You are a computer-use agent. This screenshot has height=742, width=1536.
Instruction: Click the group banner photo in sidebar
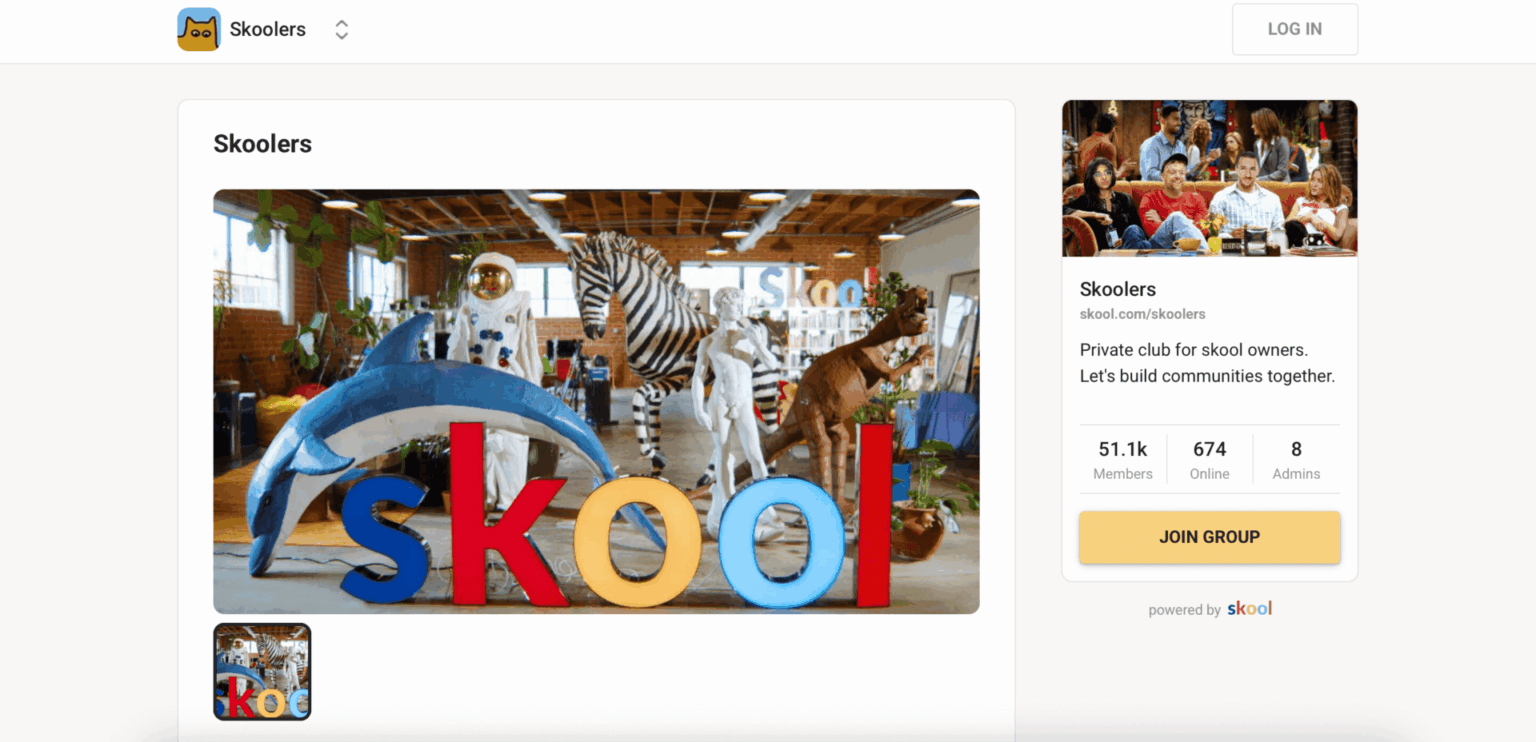[x=1209, y=178]
